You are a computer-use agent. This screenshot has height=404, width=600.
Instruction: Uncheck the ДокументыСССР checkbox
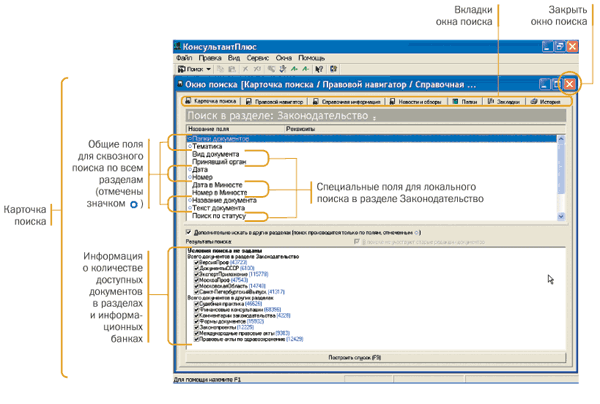click(x=197, y=268)
